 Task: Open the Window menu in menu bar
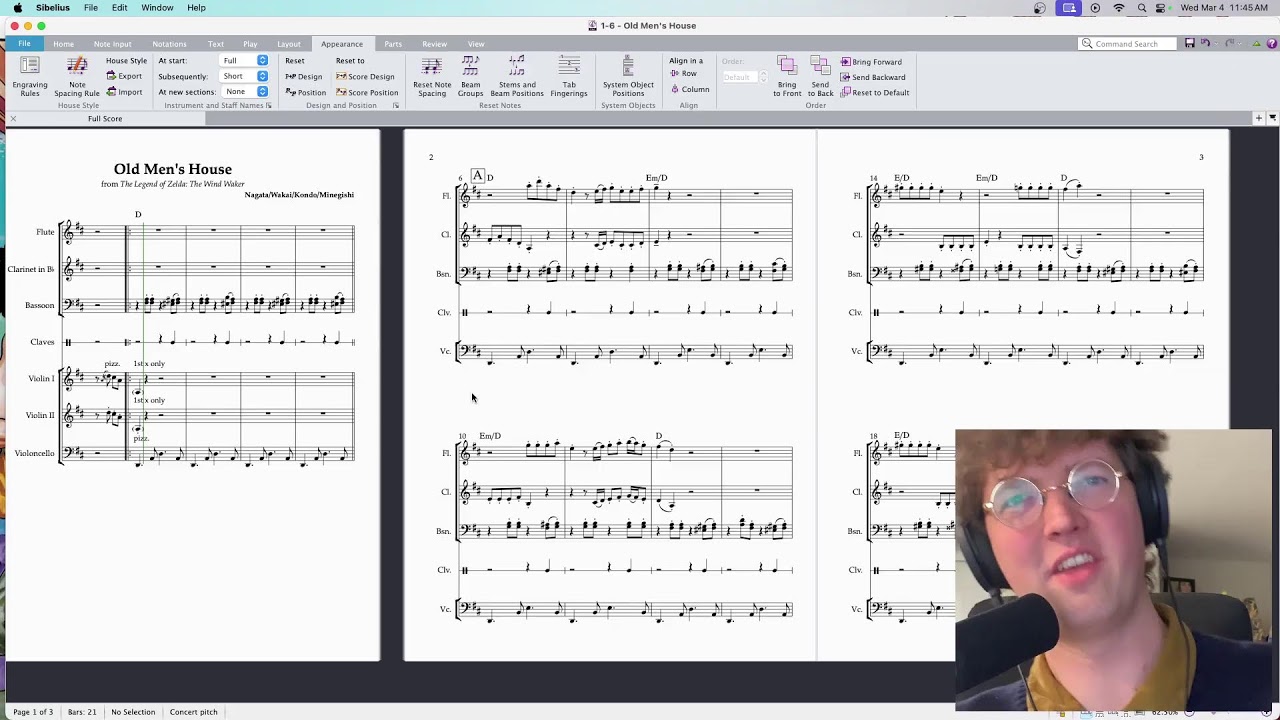point(157,8)
